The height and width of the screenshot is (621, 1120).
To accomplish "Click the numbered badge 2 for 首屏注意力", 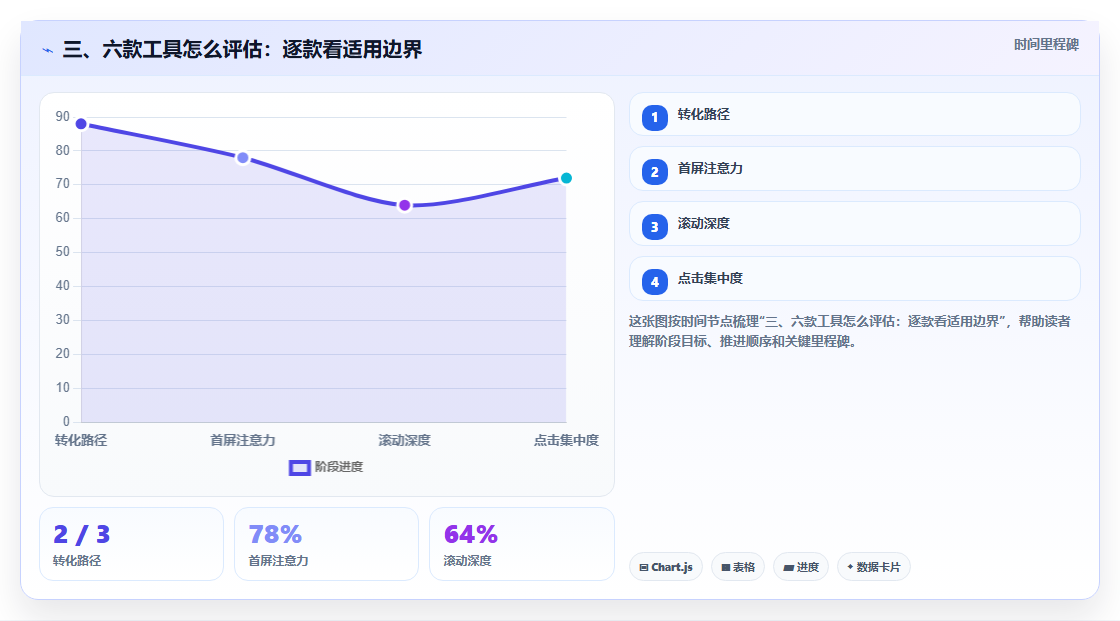I will click(654, 172).
